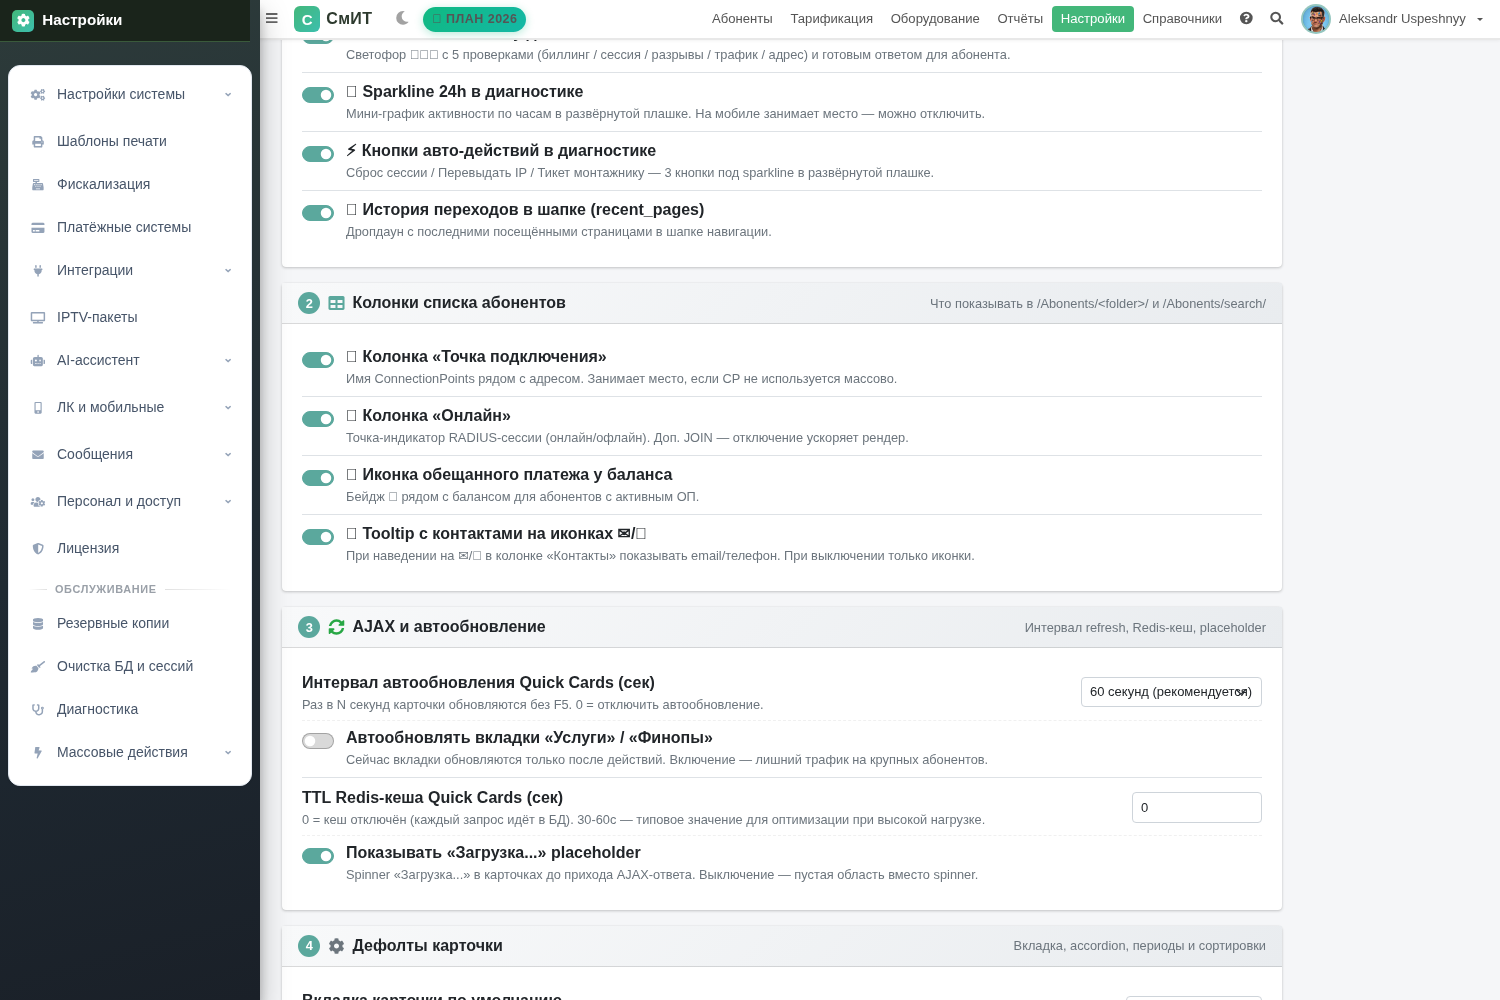Open Абоненты top menu
1500x1000 pixels.
[x=742, y=19]
